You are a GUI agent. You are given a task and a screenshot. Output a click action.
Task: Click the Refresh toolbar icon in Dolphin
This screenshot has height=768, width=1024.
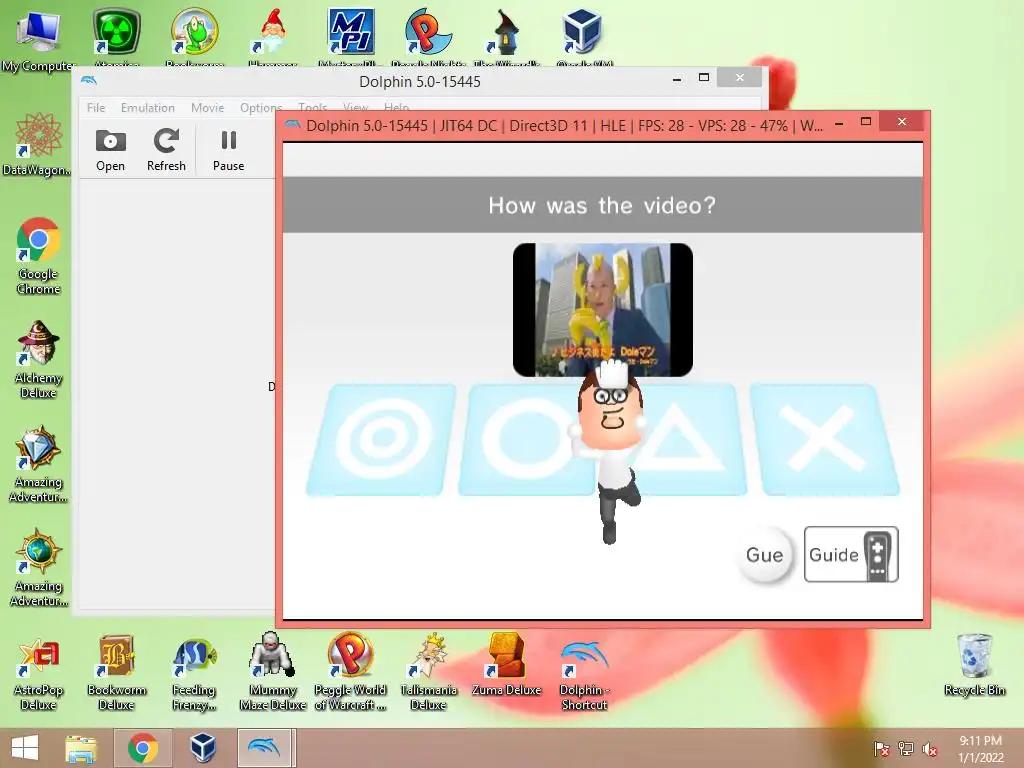pos(166,150)
